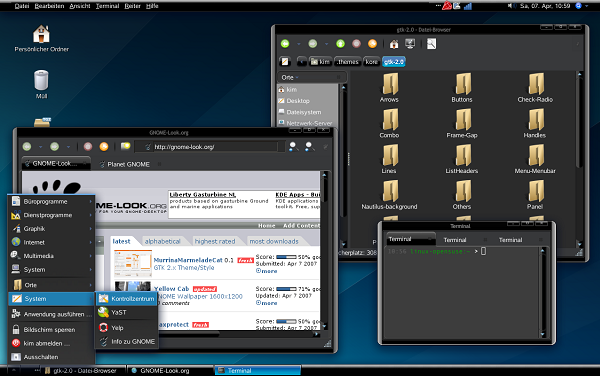The image size is (600, 376).
Task: Expand the Büroprogramme submenu
Action: [51, 202]
